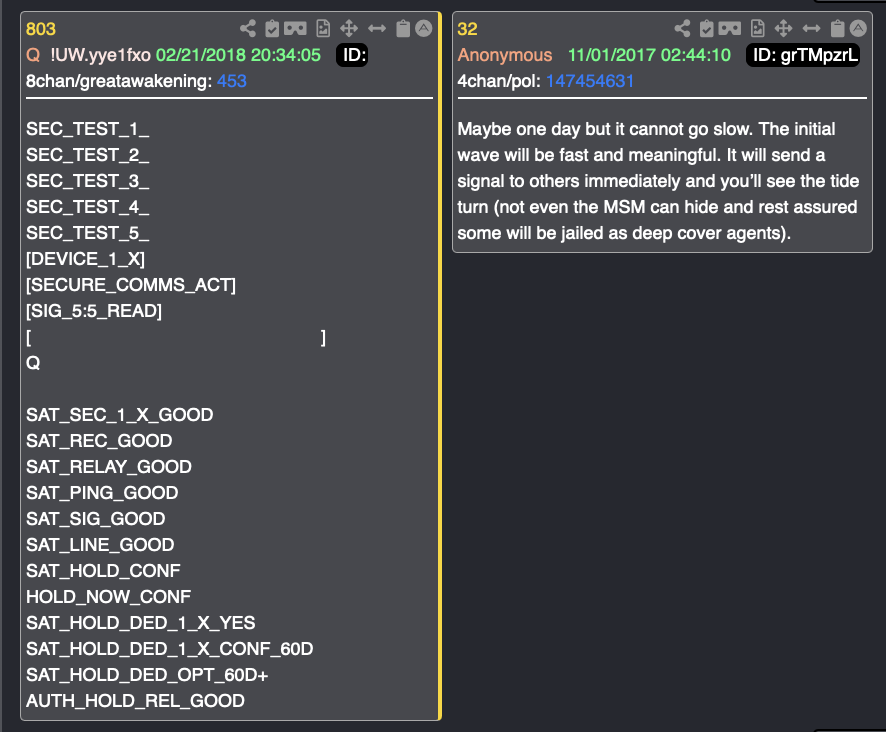886x732 pixels.
Task: Click line AUTH_HOLD_REL_GOOD
Action: [136, 701]
